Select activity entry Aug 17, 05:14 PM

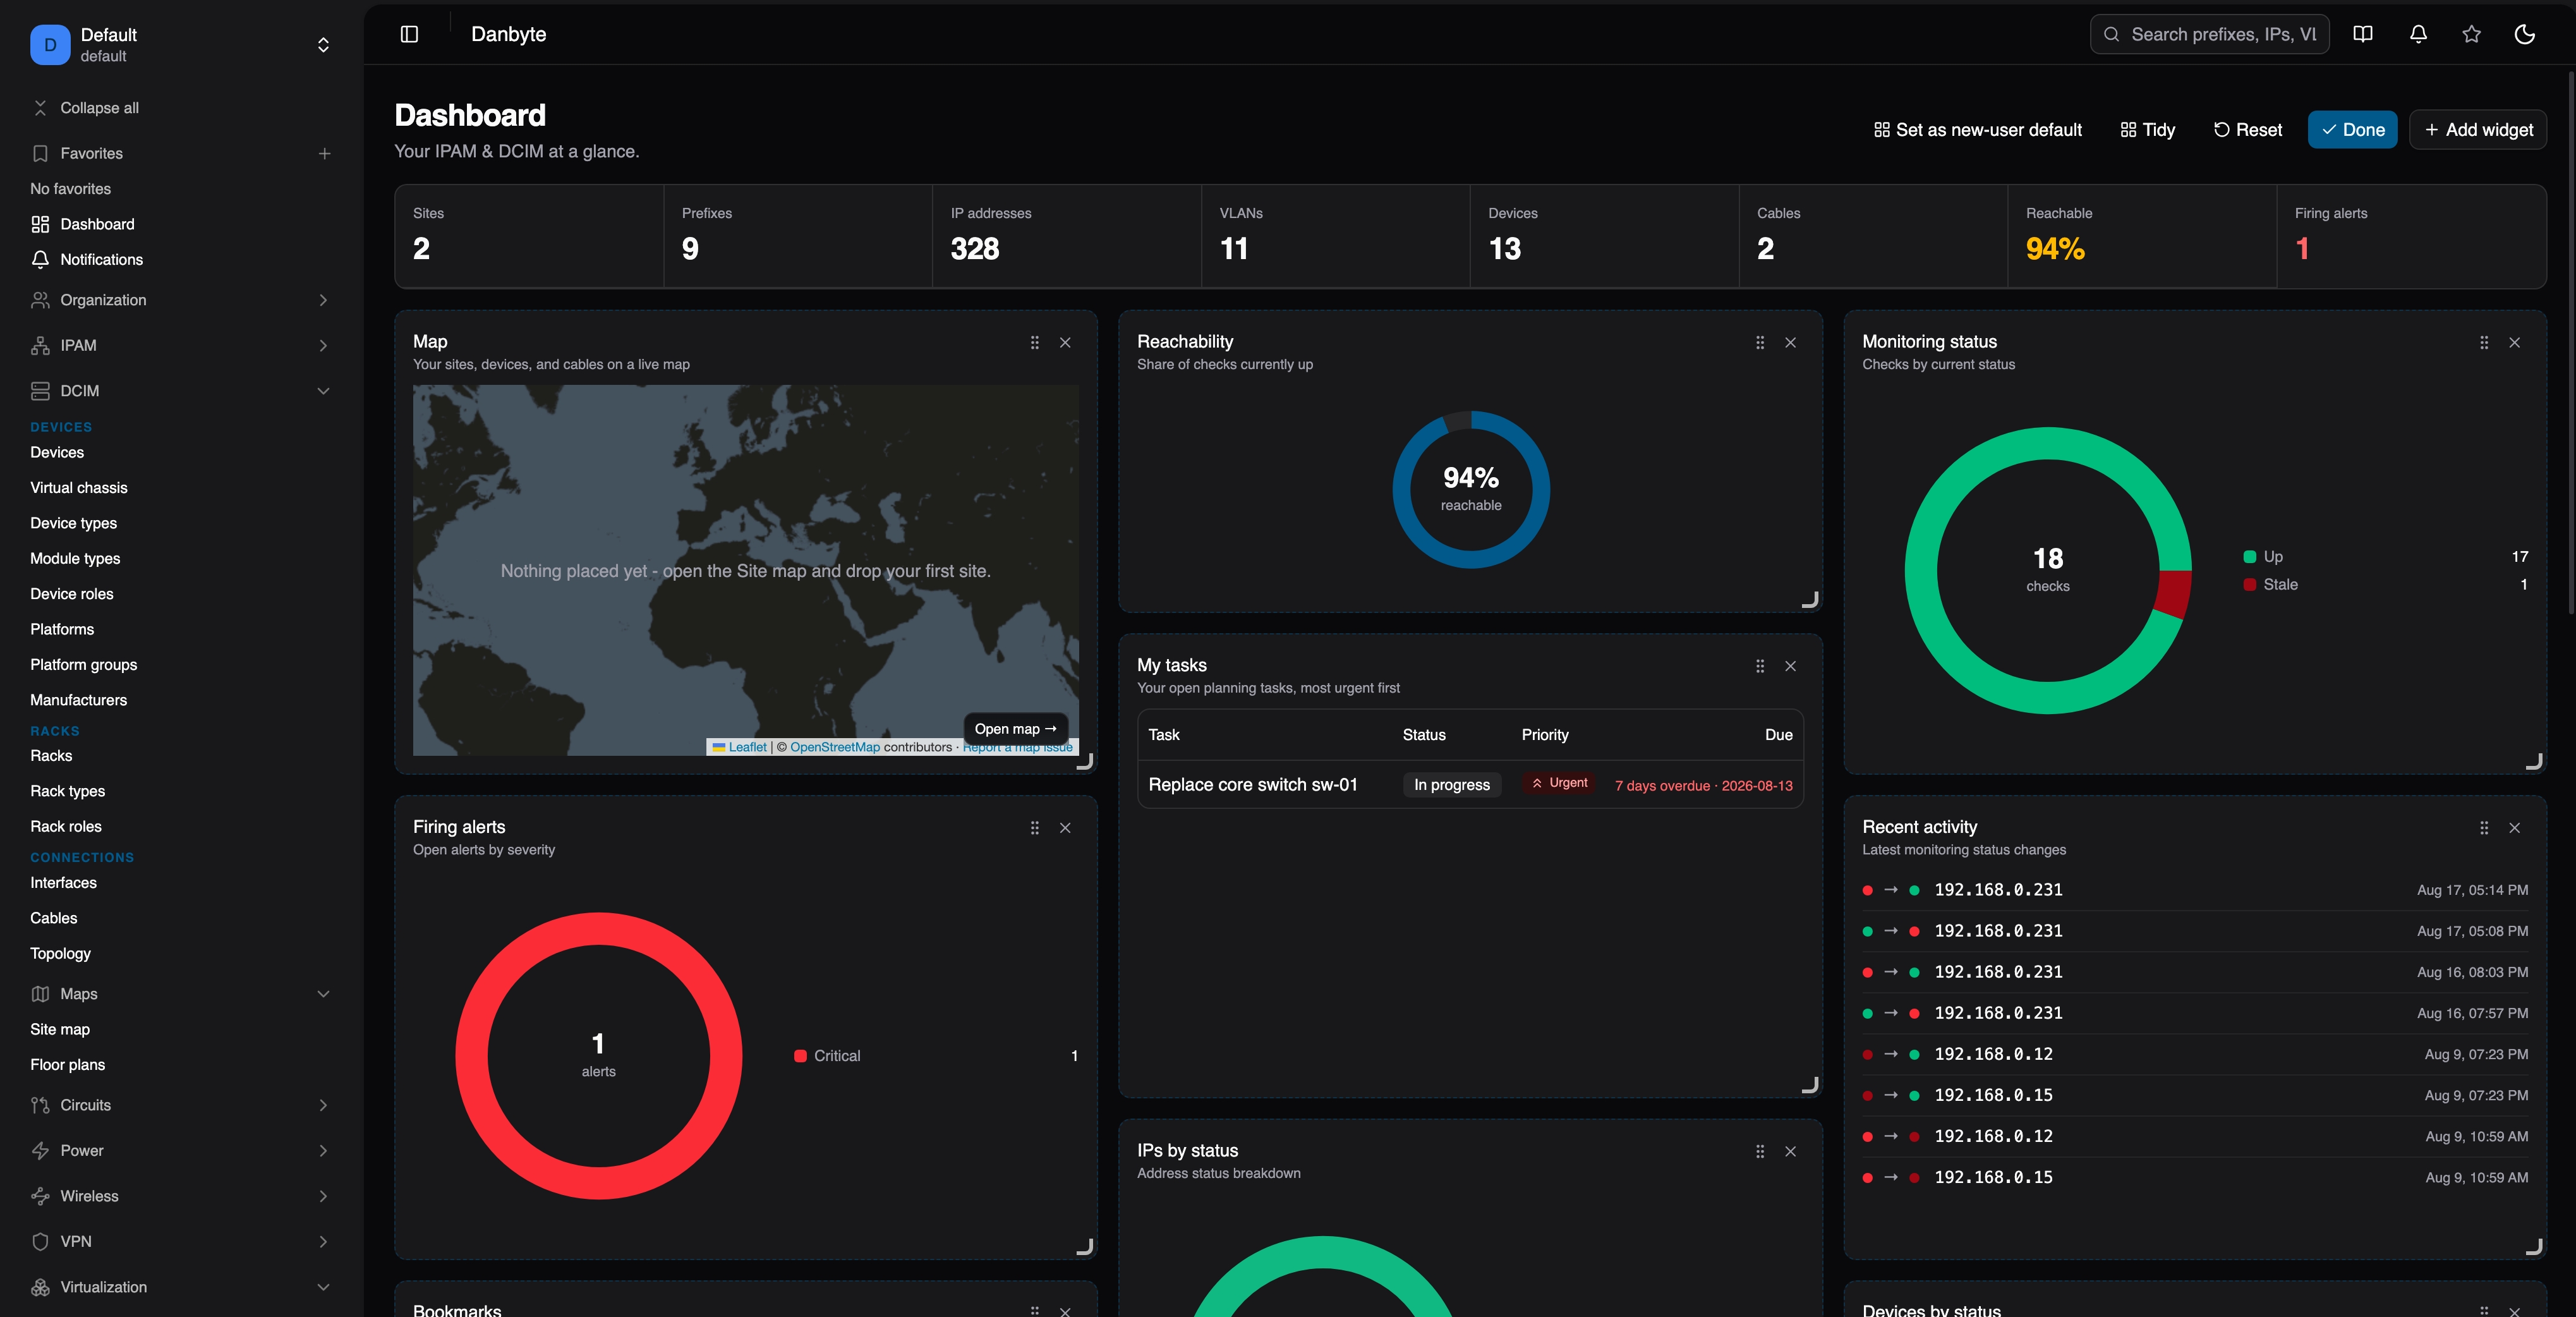coord(2194,890)
